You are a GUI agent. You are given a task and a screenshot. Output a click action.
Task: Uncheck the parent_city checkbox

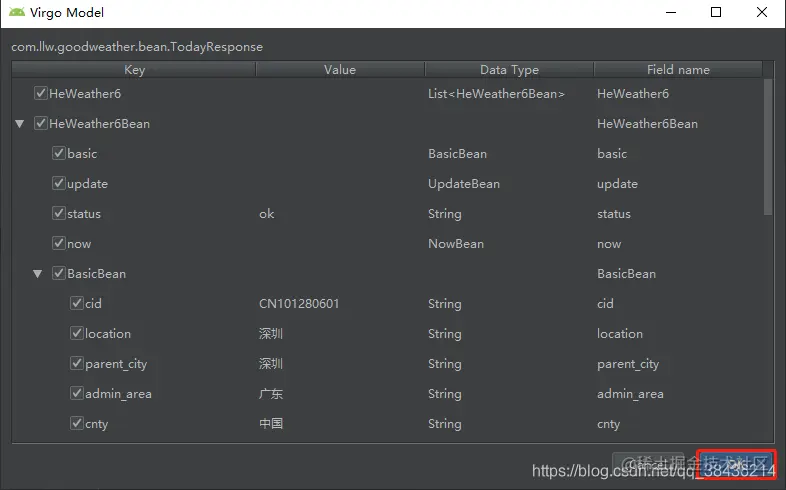pyautogui.click(x=77, y=363)
